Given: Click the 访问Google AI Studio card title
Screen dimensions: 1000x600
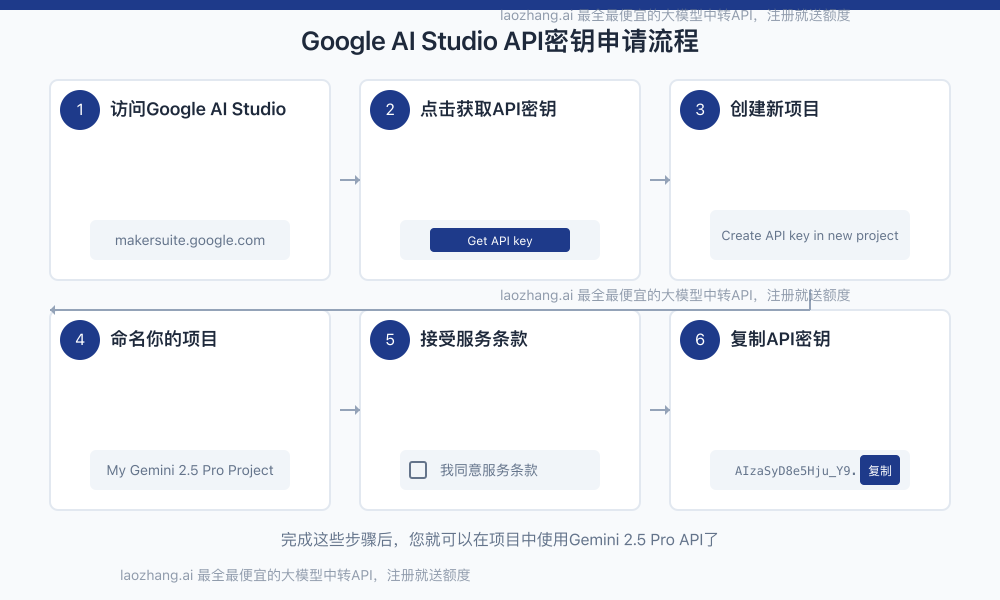Looking at the screenshot, I should tap(198, 109).
